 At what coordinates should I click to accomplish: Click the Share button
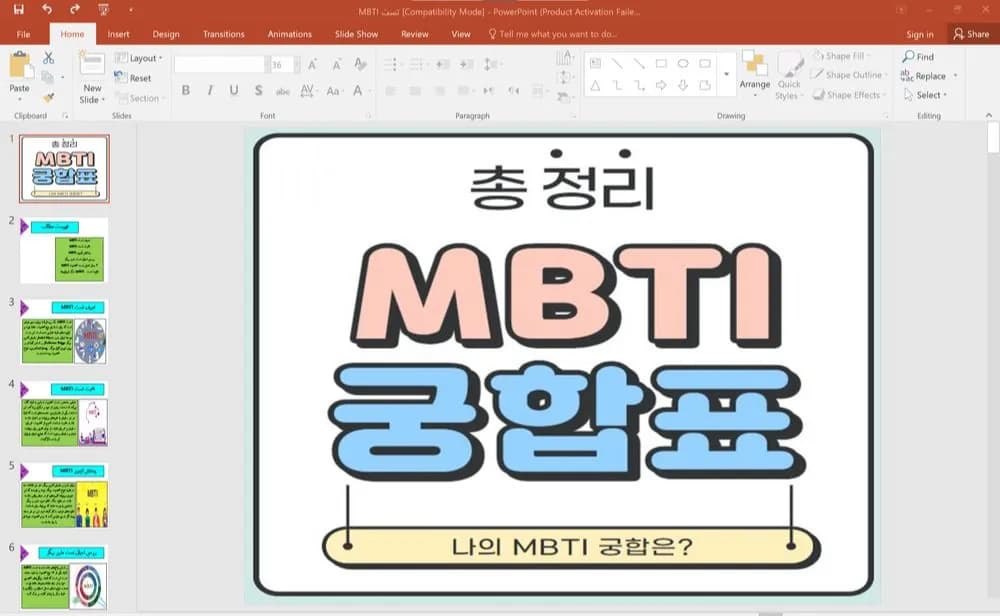pos(971,34)
